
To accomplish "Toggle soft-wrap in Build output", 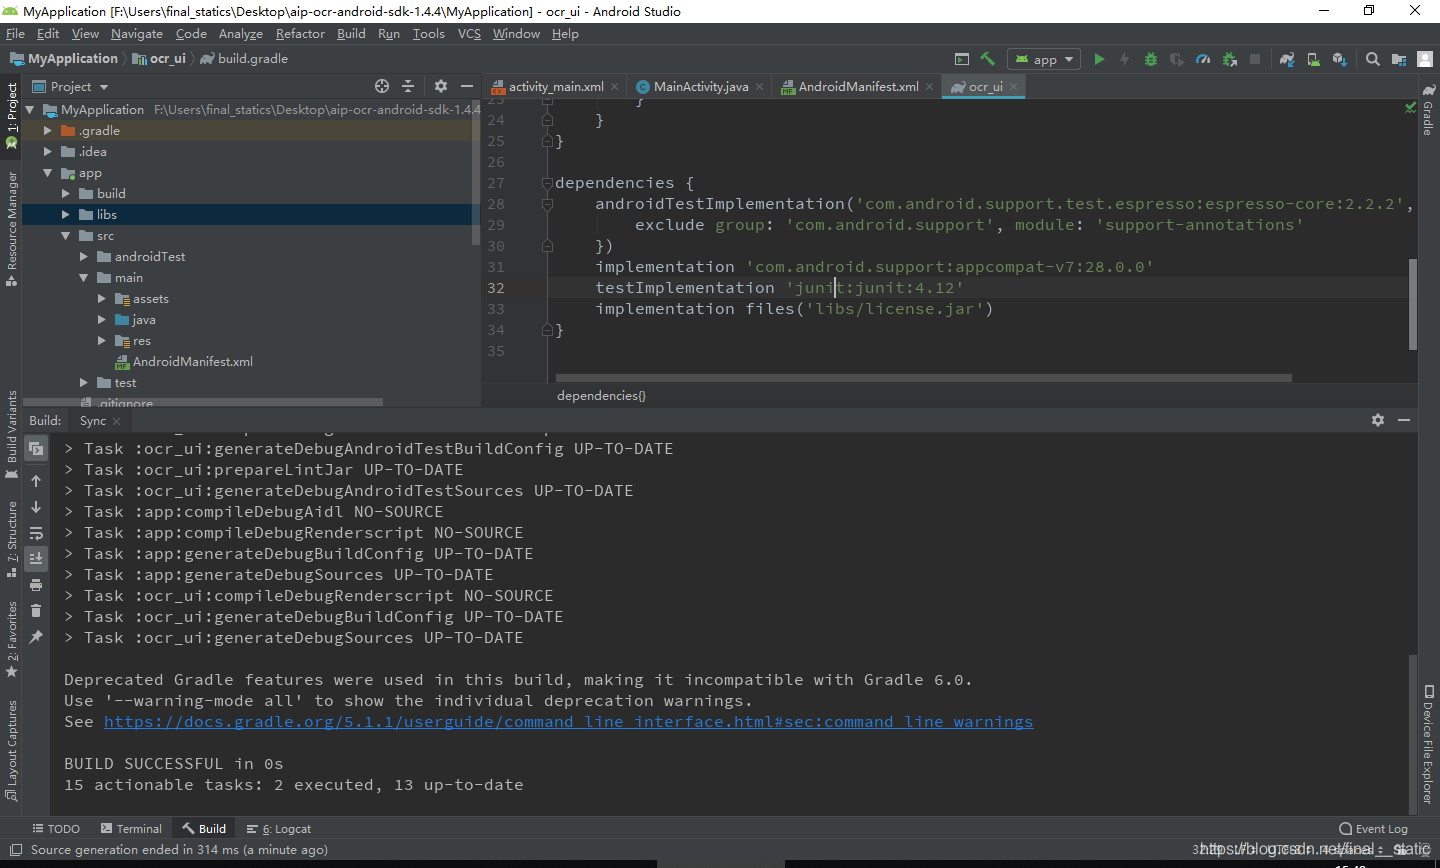I will tap(36, 533).
